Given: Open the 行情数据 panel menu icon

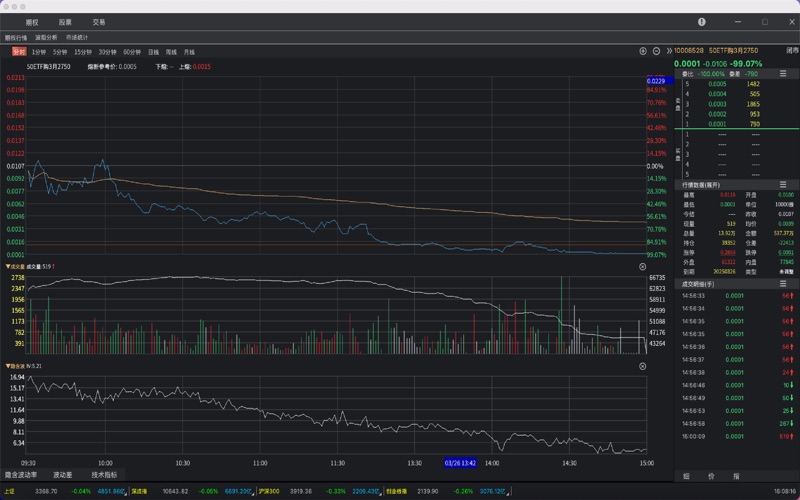Looking at the screenshot, I should (x=781, y=185).
